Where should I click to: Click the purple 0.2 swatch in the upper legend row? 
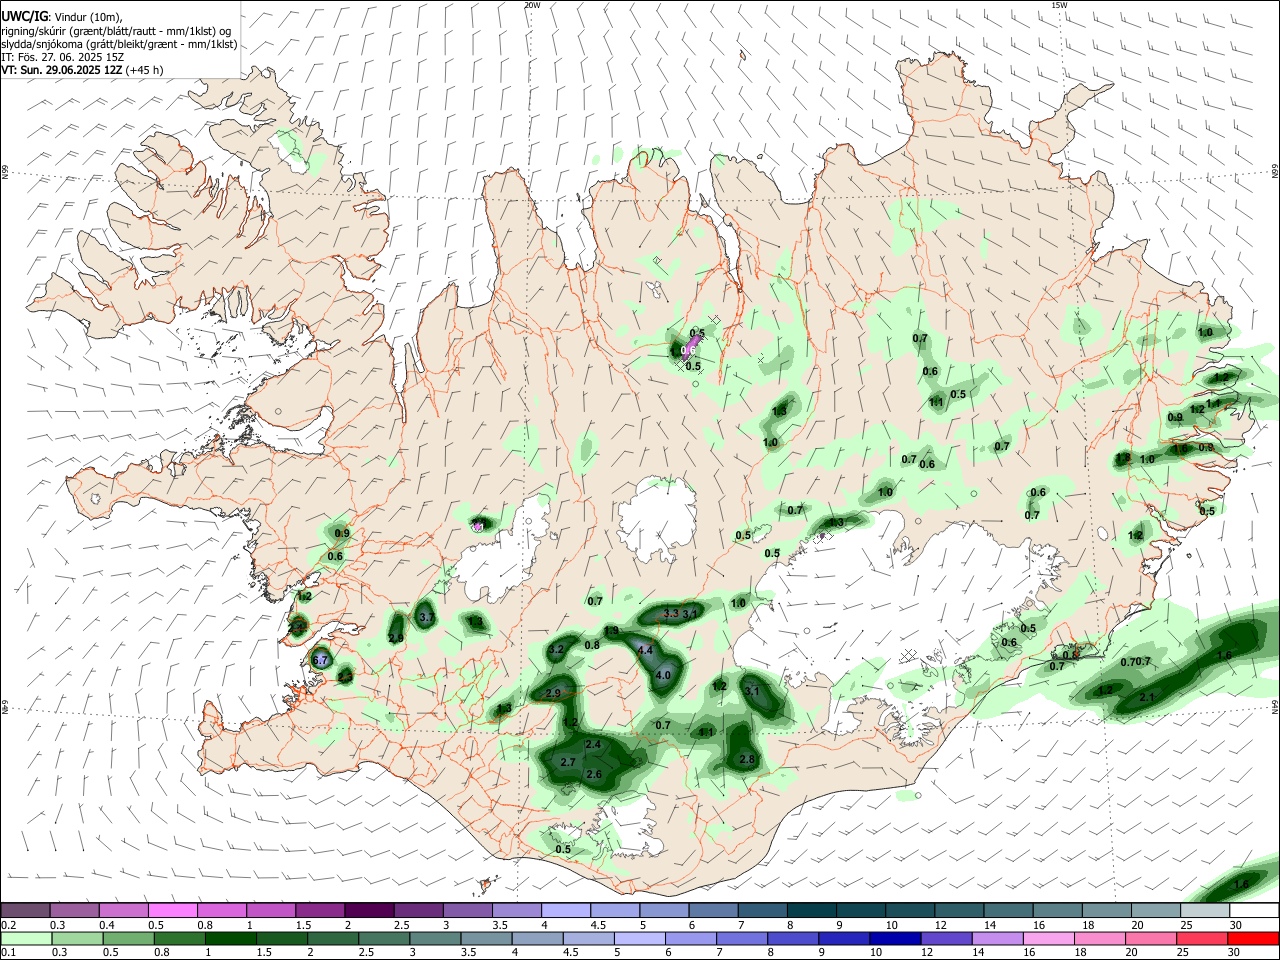pyautogui.click(x=25, y=910)
